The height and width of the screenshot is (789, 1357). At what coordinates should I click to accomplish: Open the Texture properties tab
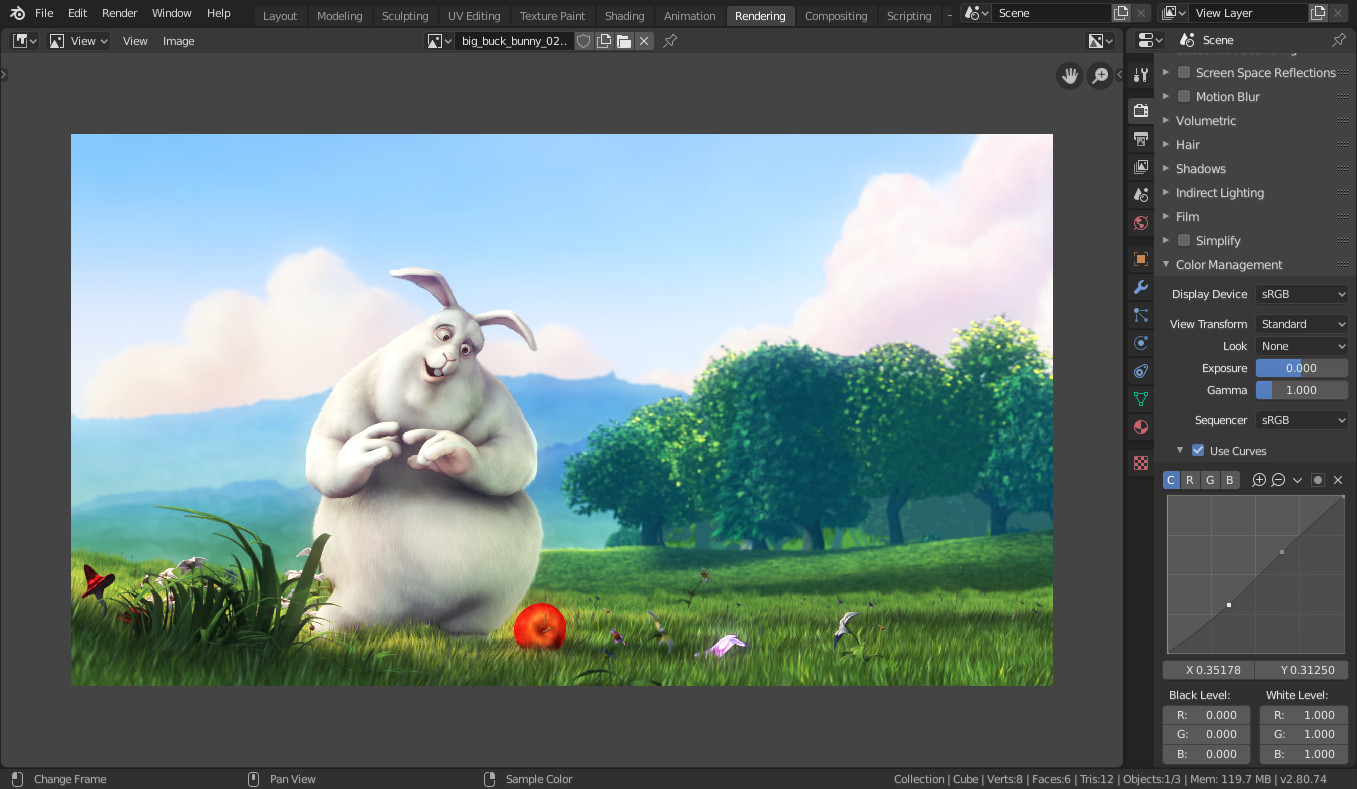1140,462
